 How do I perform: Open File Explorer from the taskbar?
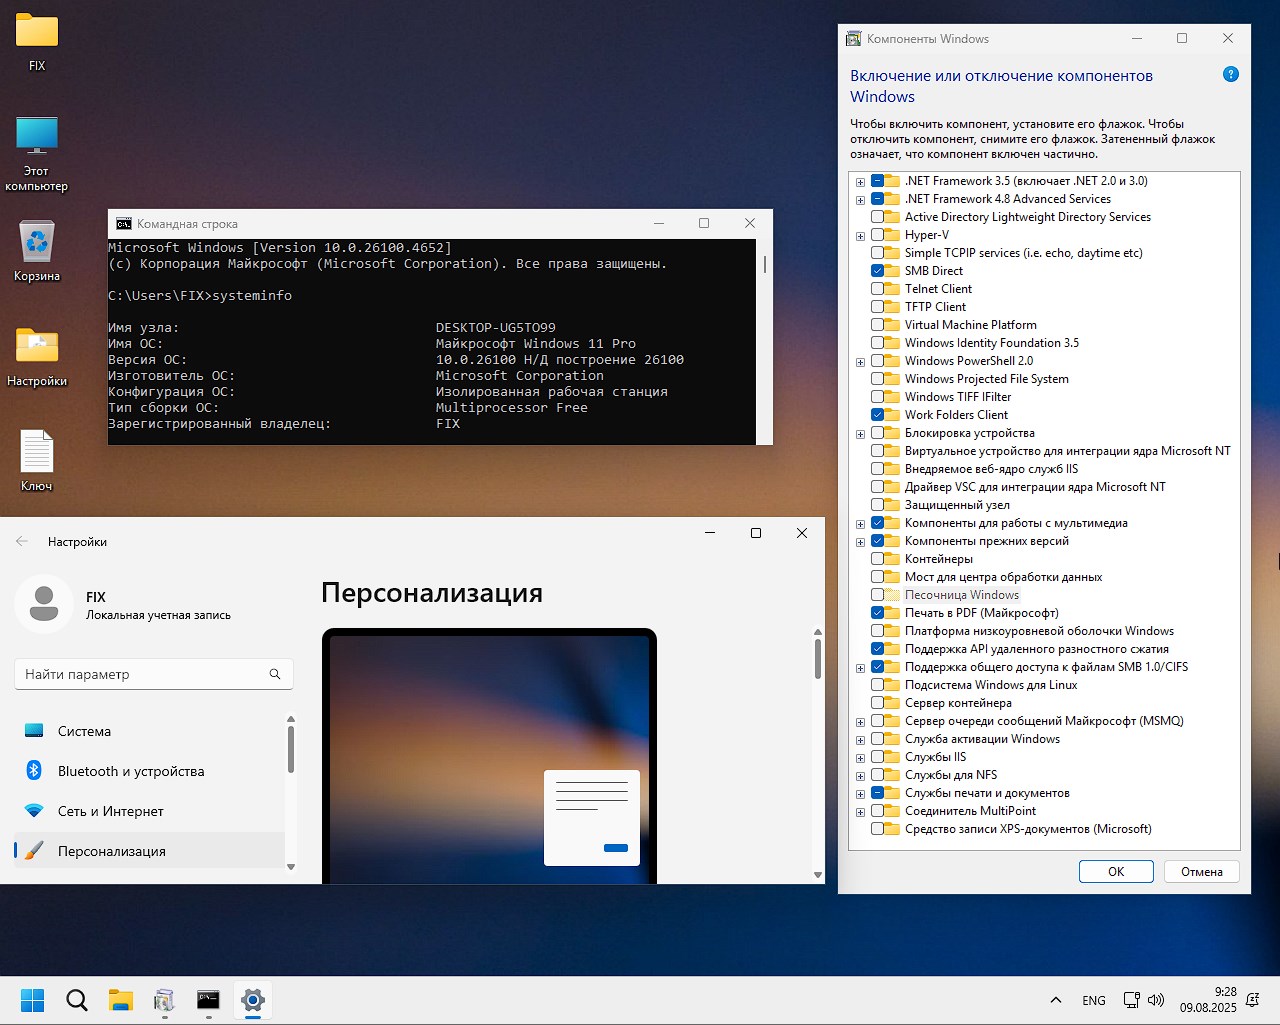click(121, 1000)
